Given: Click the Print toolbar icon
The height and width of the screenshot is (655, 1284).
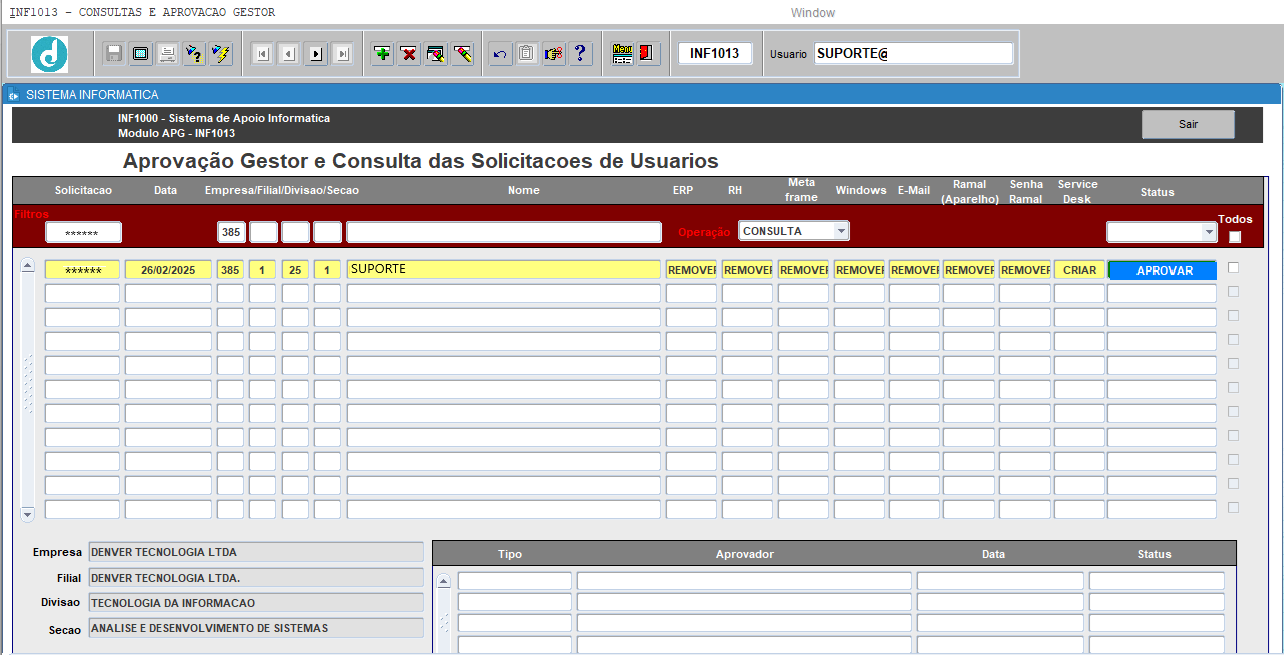Looking at the screenshot, I should 168,54.
